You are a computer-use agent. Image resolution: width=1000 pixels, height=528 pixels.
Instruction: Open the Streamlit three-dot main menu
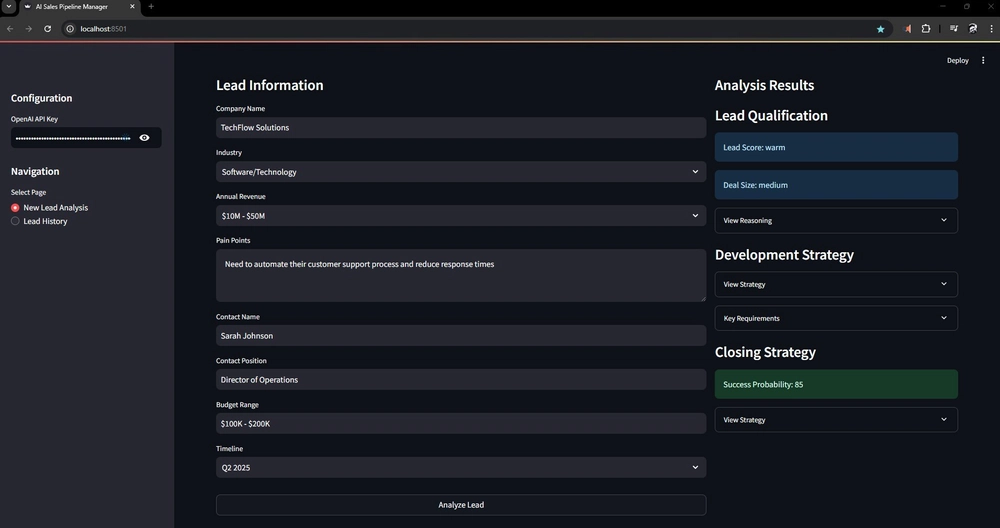[x=983, y=61]
